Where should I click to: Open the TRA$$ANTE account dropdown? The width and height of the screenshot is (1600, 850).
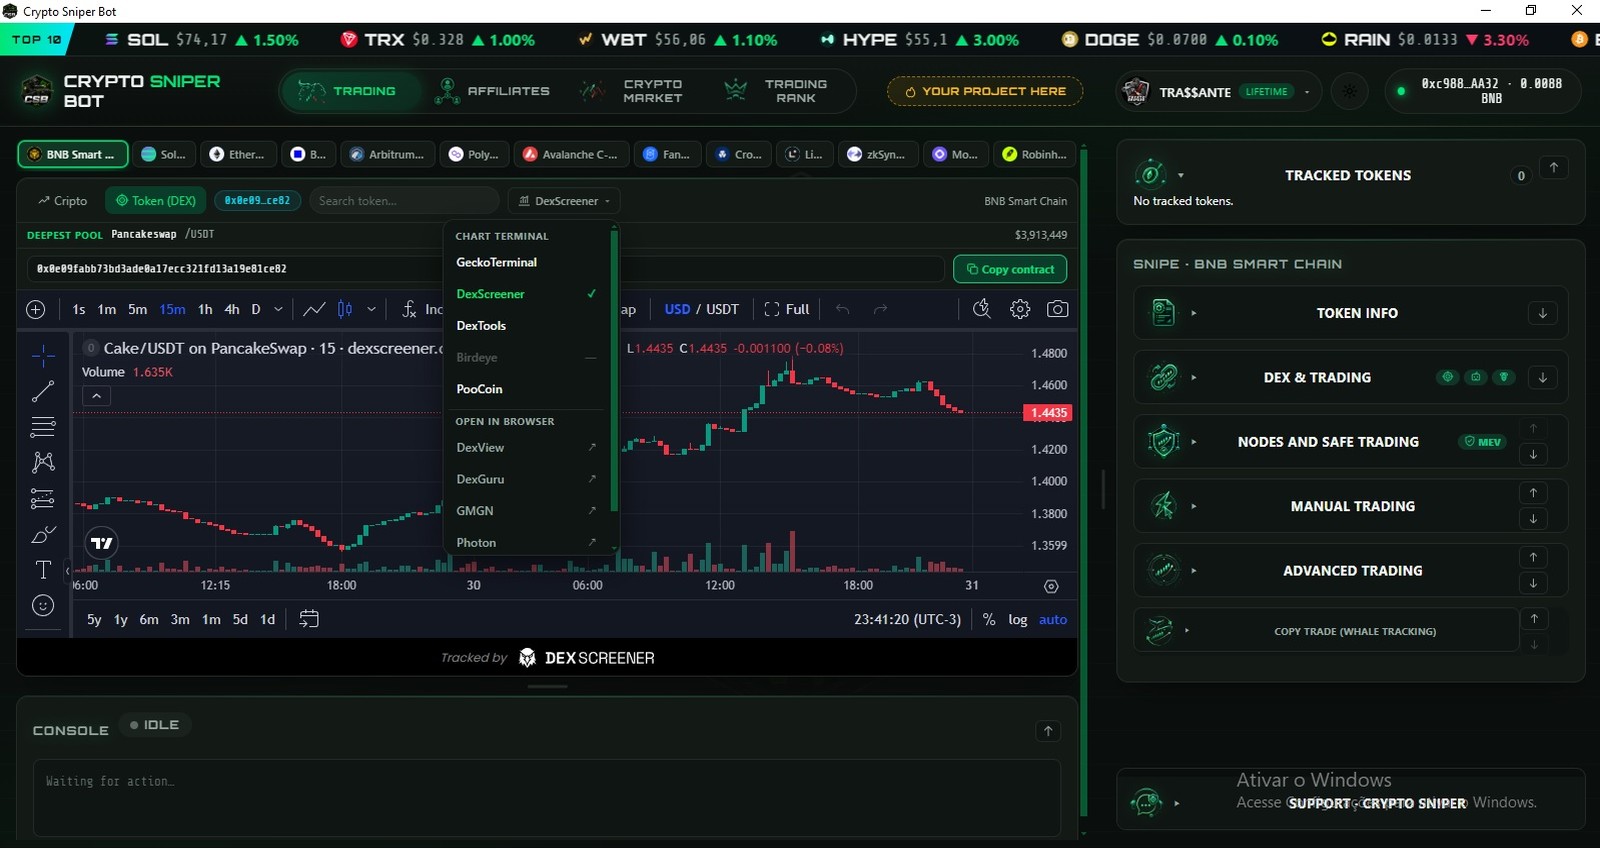coord(1220,92)
